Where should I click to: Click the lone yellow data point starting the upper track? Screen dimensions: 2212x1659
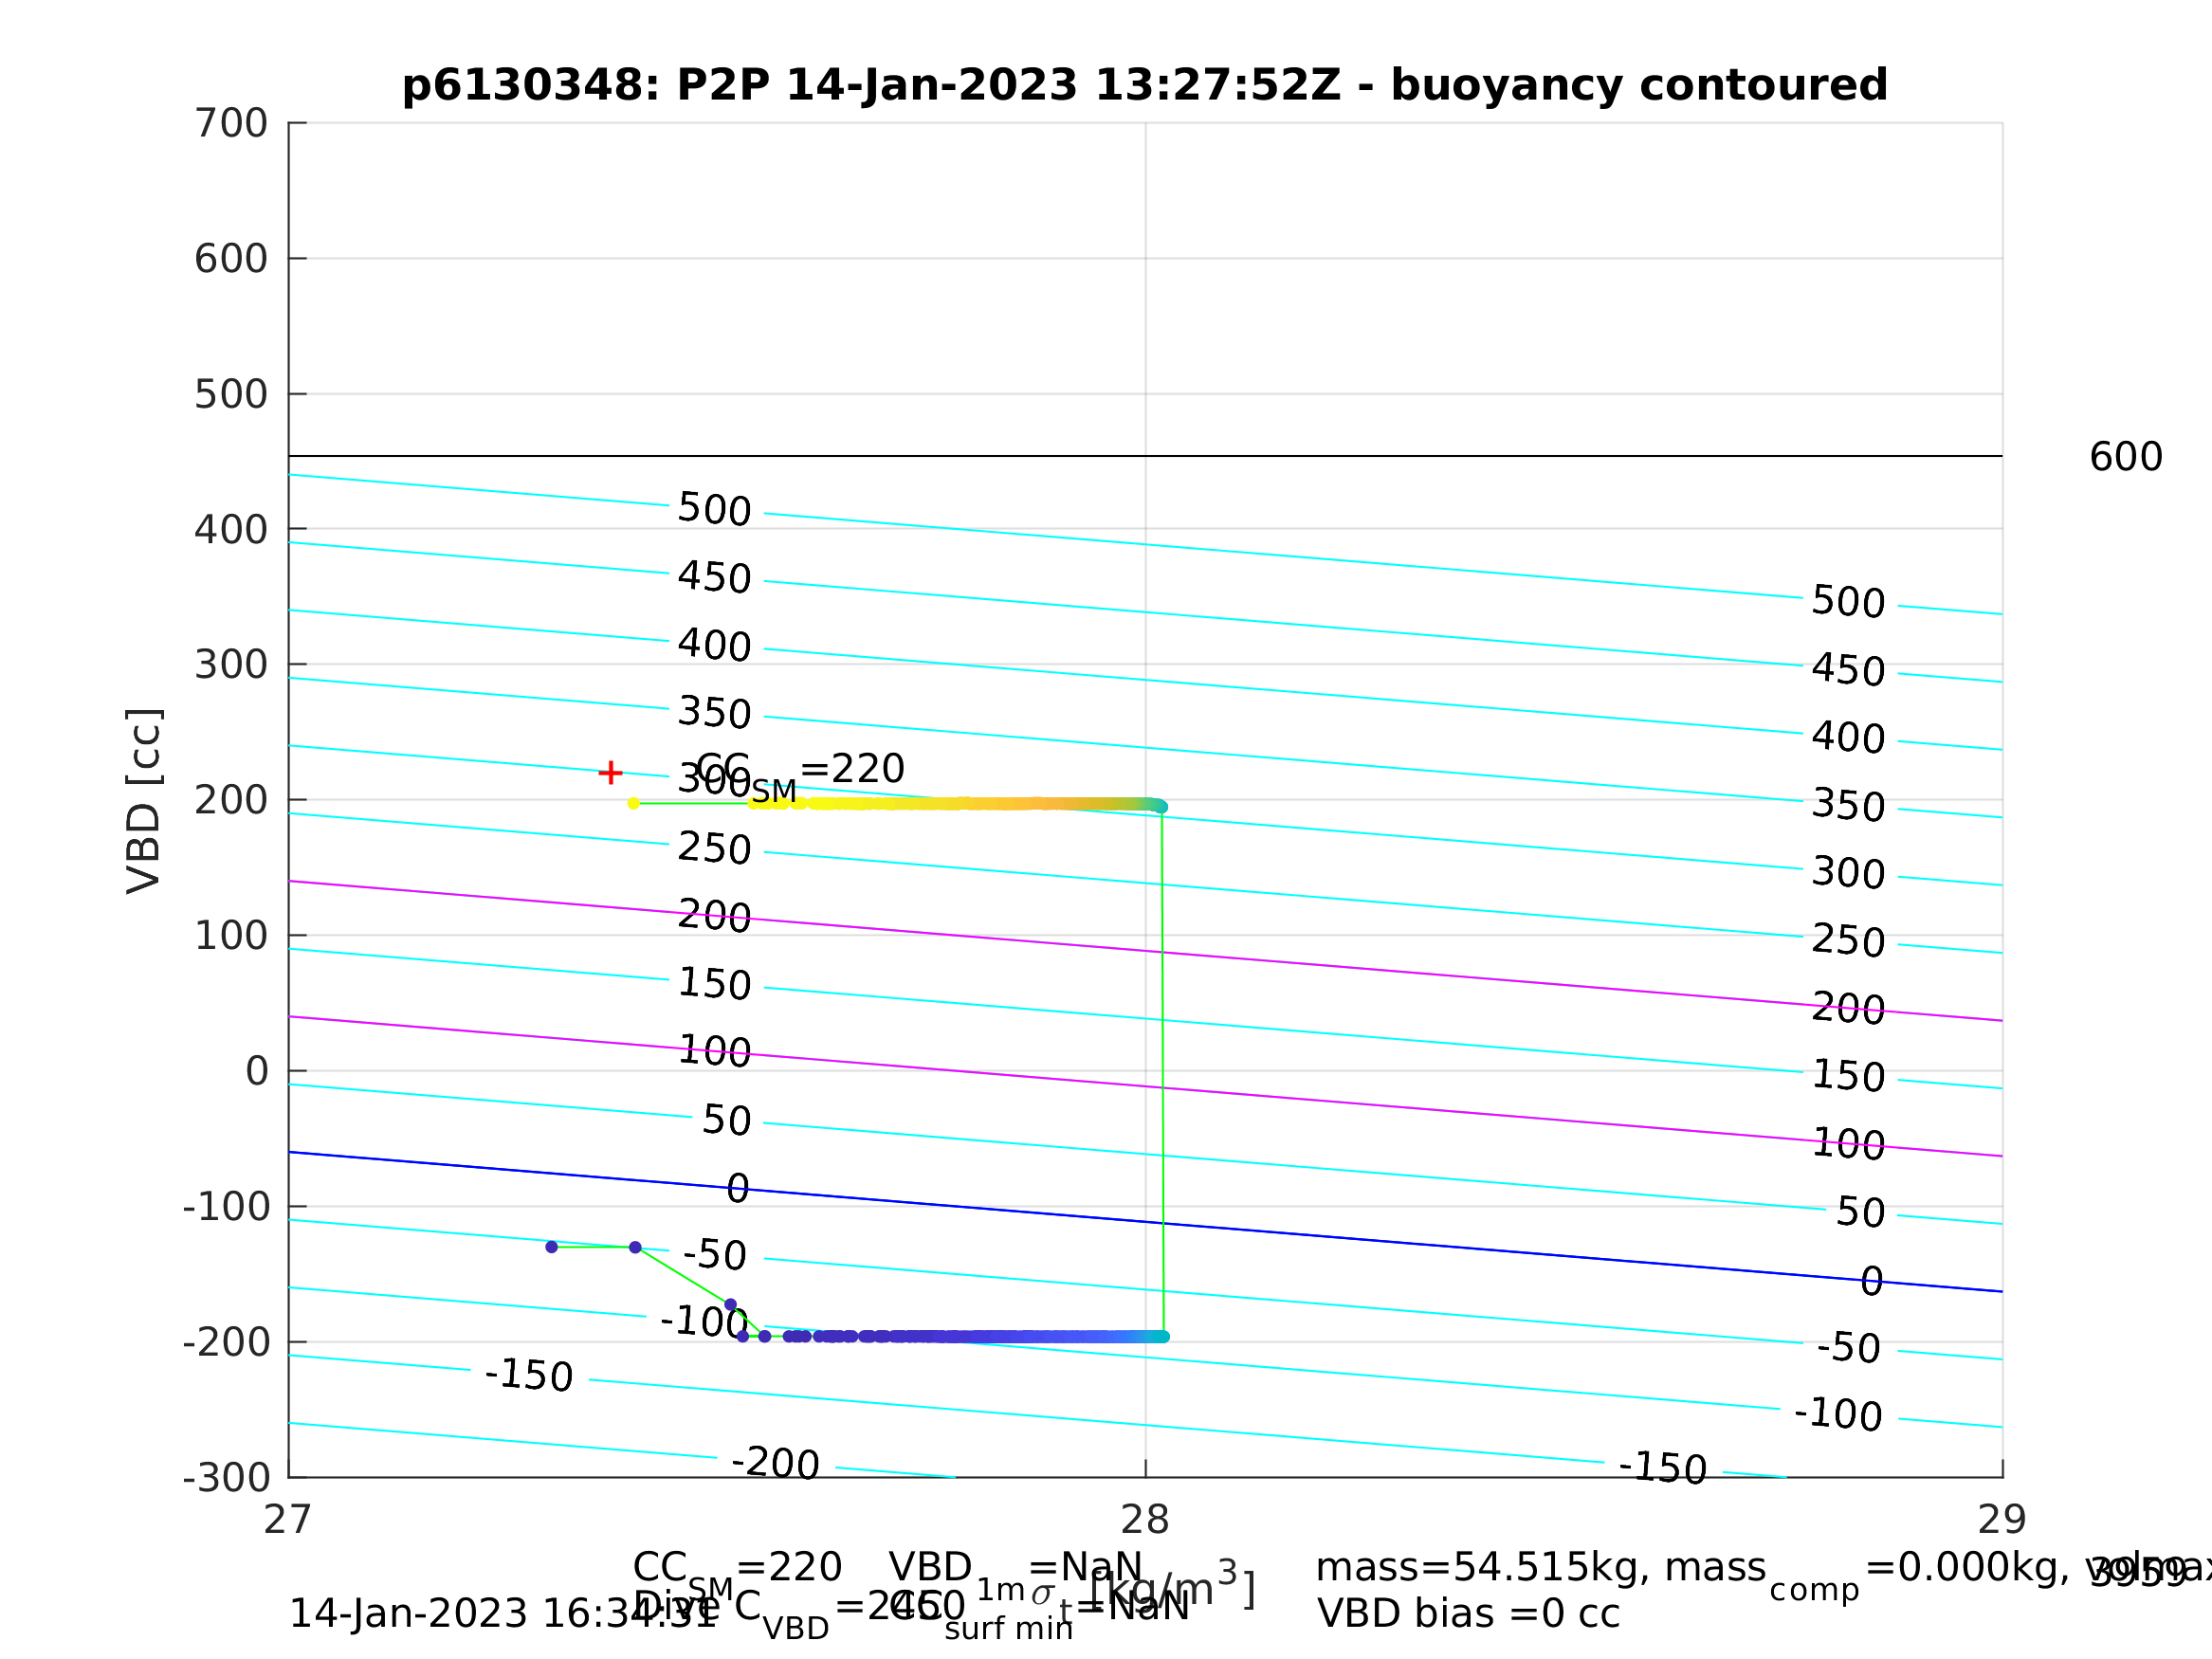[x=633, y=803]
